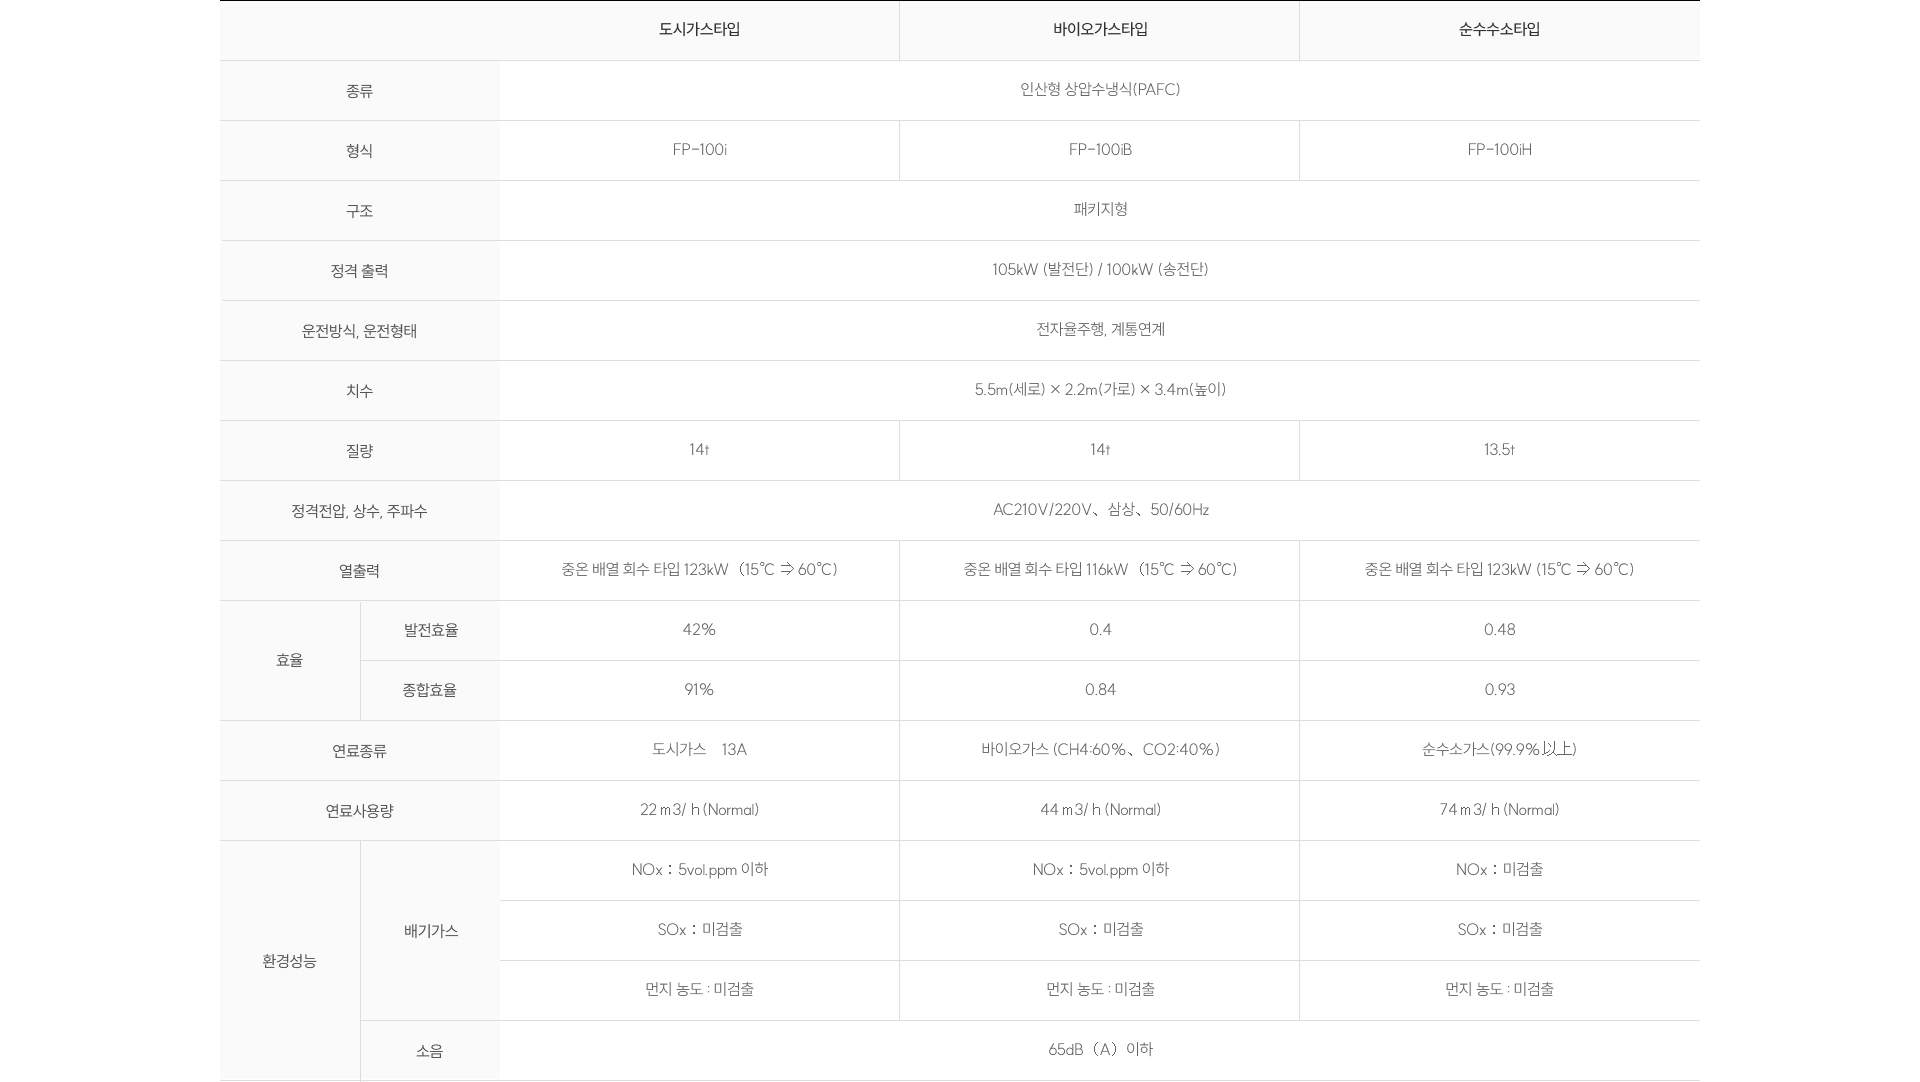This screenshot has height=1082, width=1920.
Task: Click the 105kW rated output value
Action: tap(1100, 270)
